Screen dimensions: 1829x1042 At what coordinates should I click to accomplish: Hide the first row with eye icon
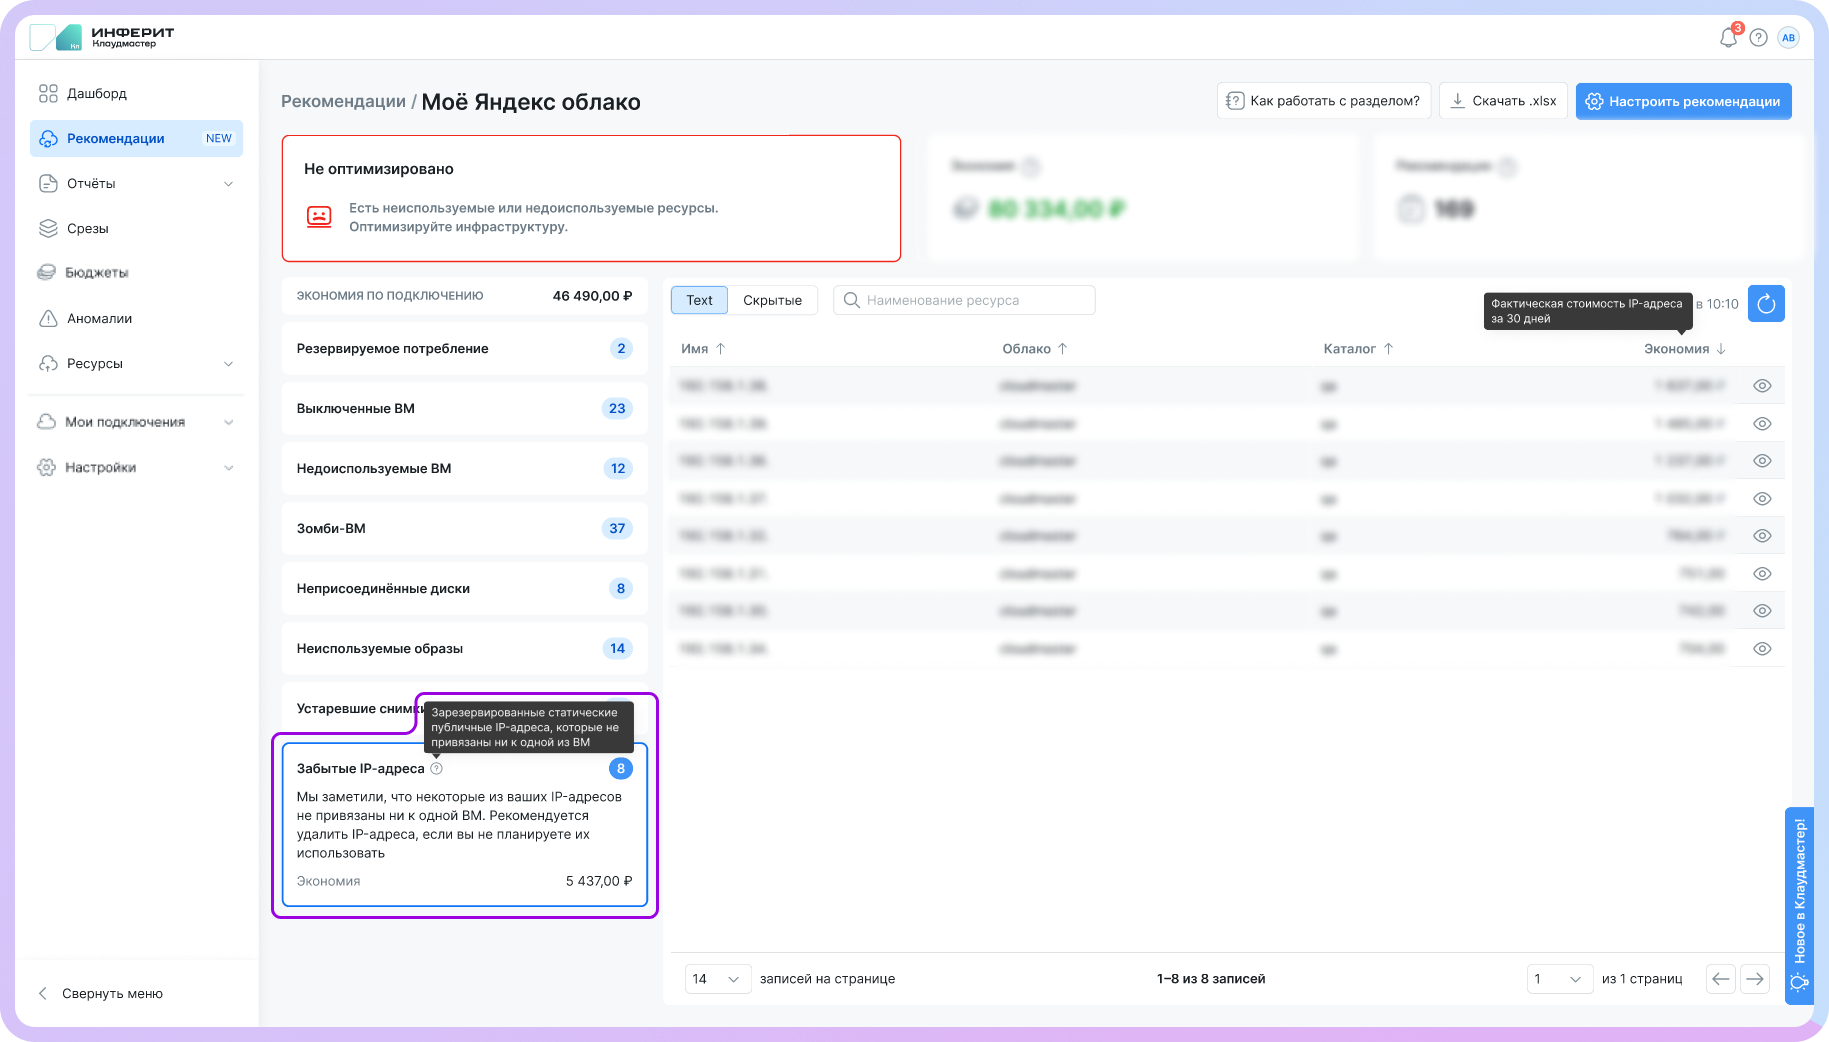click(x=1762, y=386)
